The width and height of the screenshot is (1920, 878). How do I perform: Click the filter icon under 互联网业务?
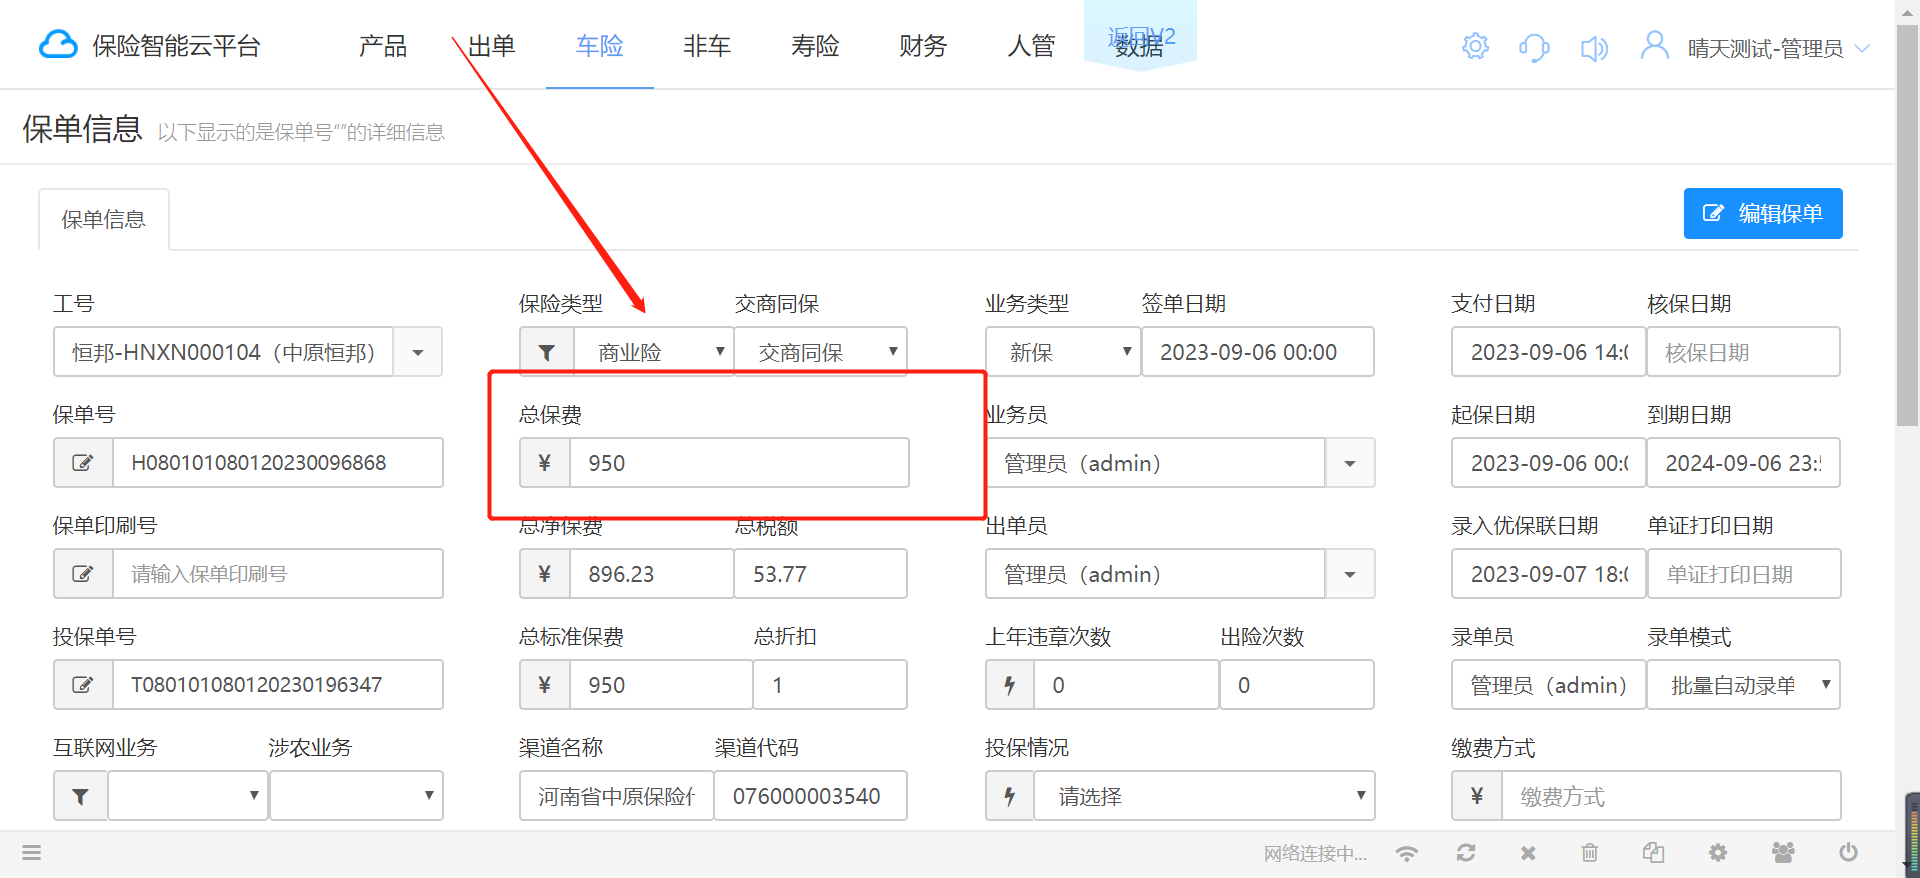point(81,796)
